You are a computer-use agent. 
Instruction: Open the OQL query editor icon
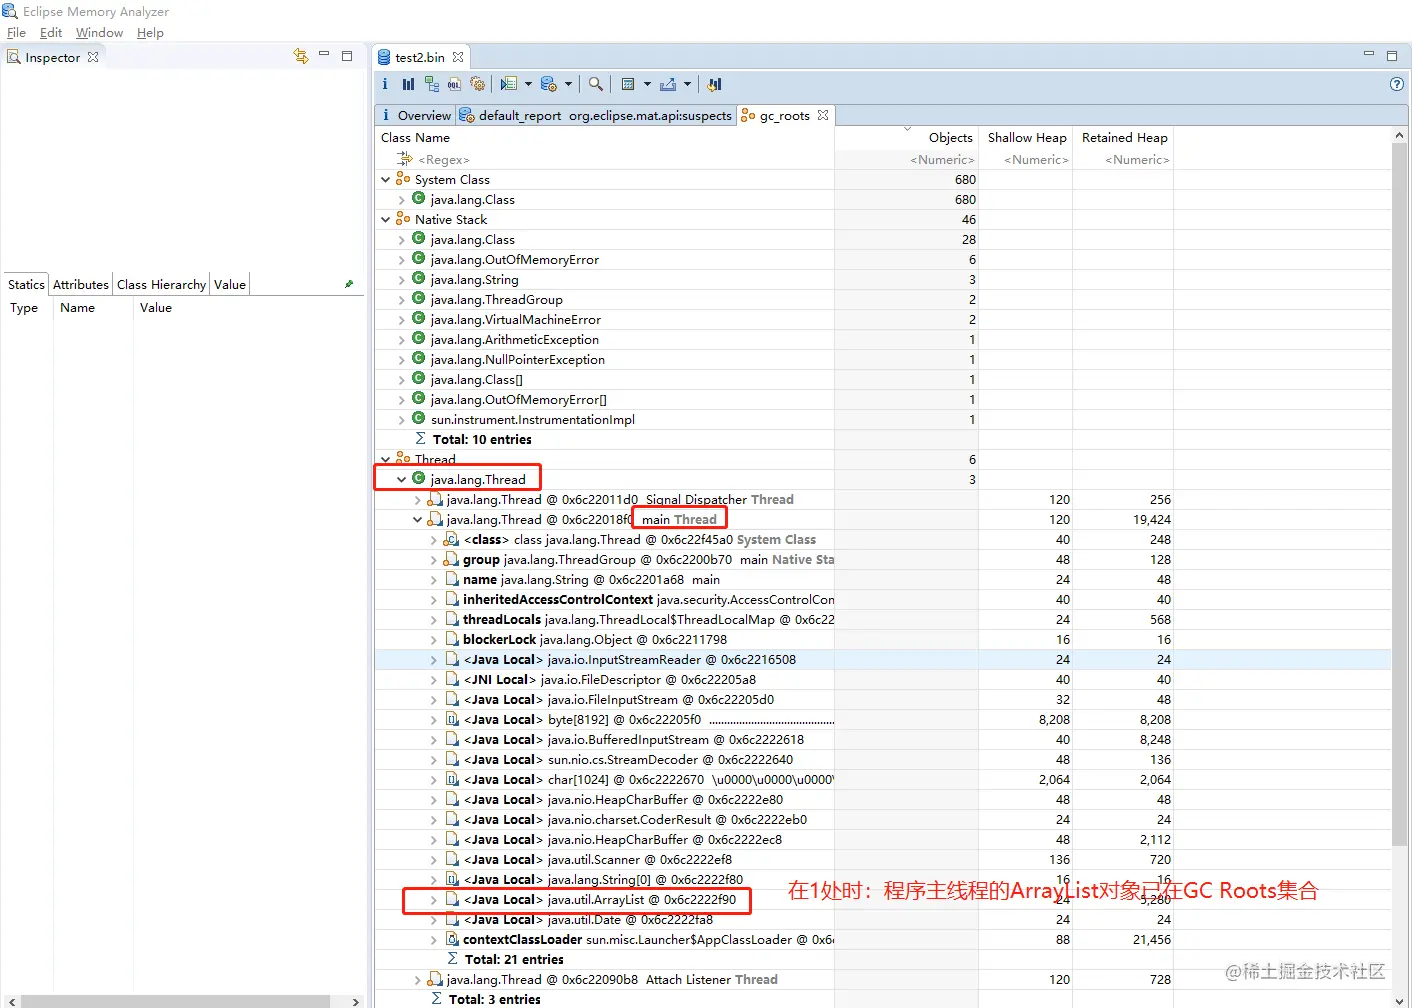pos(454,84)
